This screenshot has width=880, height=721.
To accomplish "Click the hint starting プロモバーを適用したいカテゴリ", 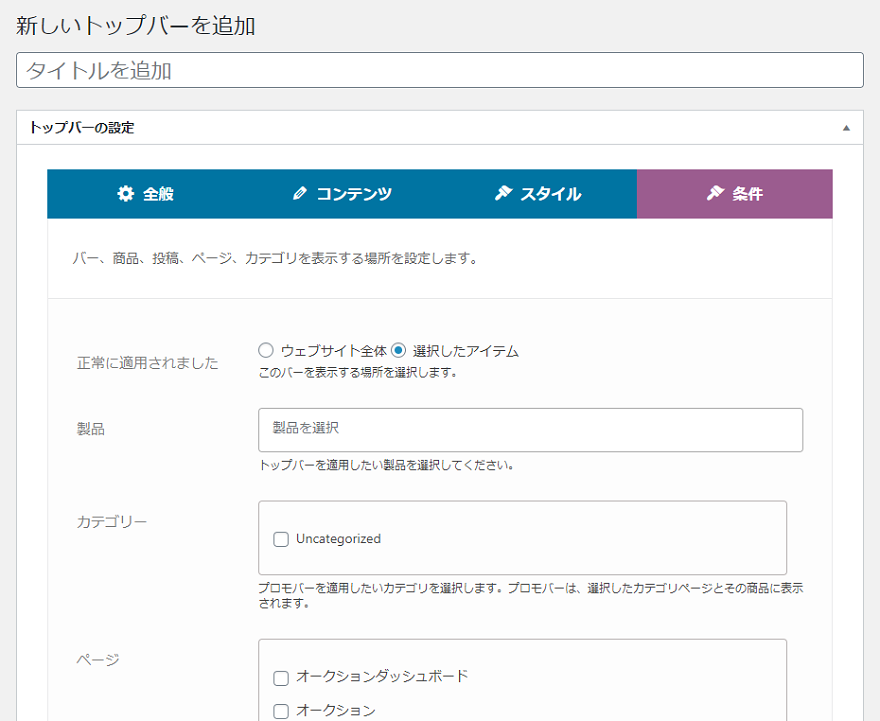I will tap(530, 596).
